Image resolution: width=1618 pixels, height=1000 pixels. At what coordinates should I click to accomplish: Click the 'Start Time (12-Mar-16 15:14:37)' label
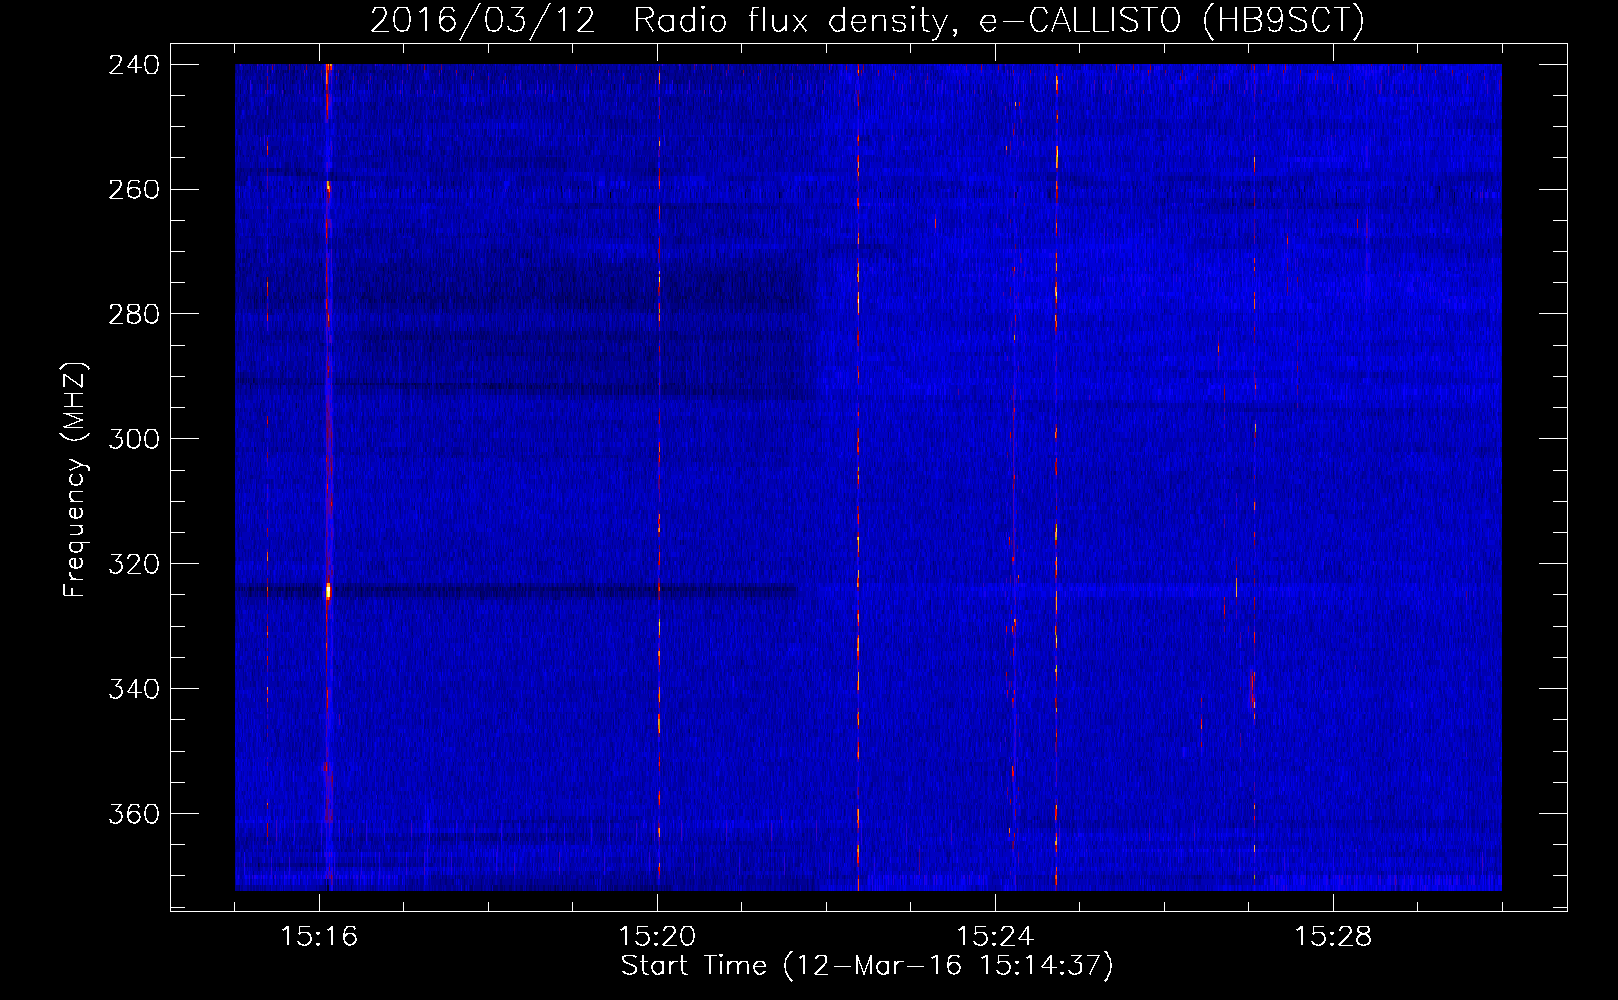tap(867, 966)
